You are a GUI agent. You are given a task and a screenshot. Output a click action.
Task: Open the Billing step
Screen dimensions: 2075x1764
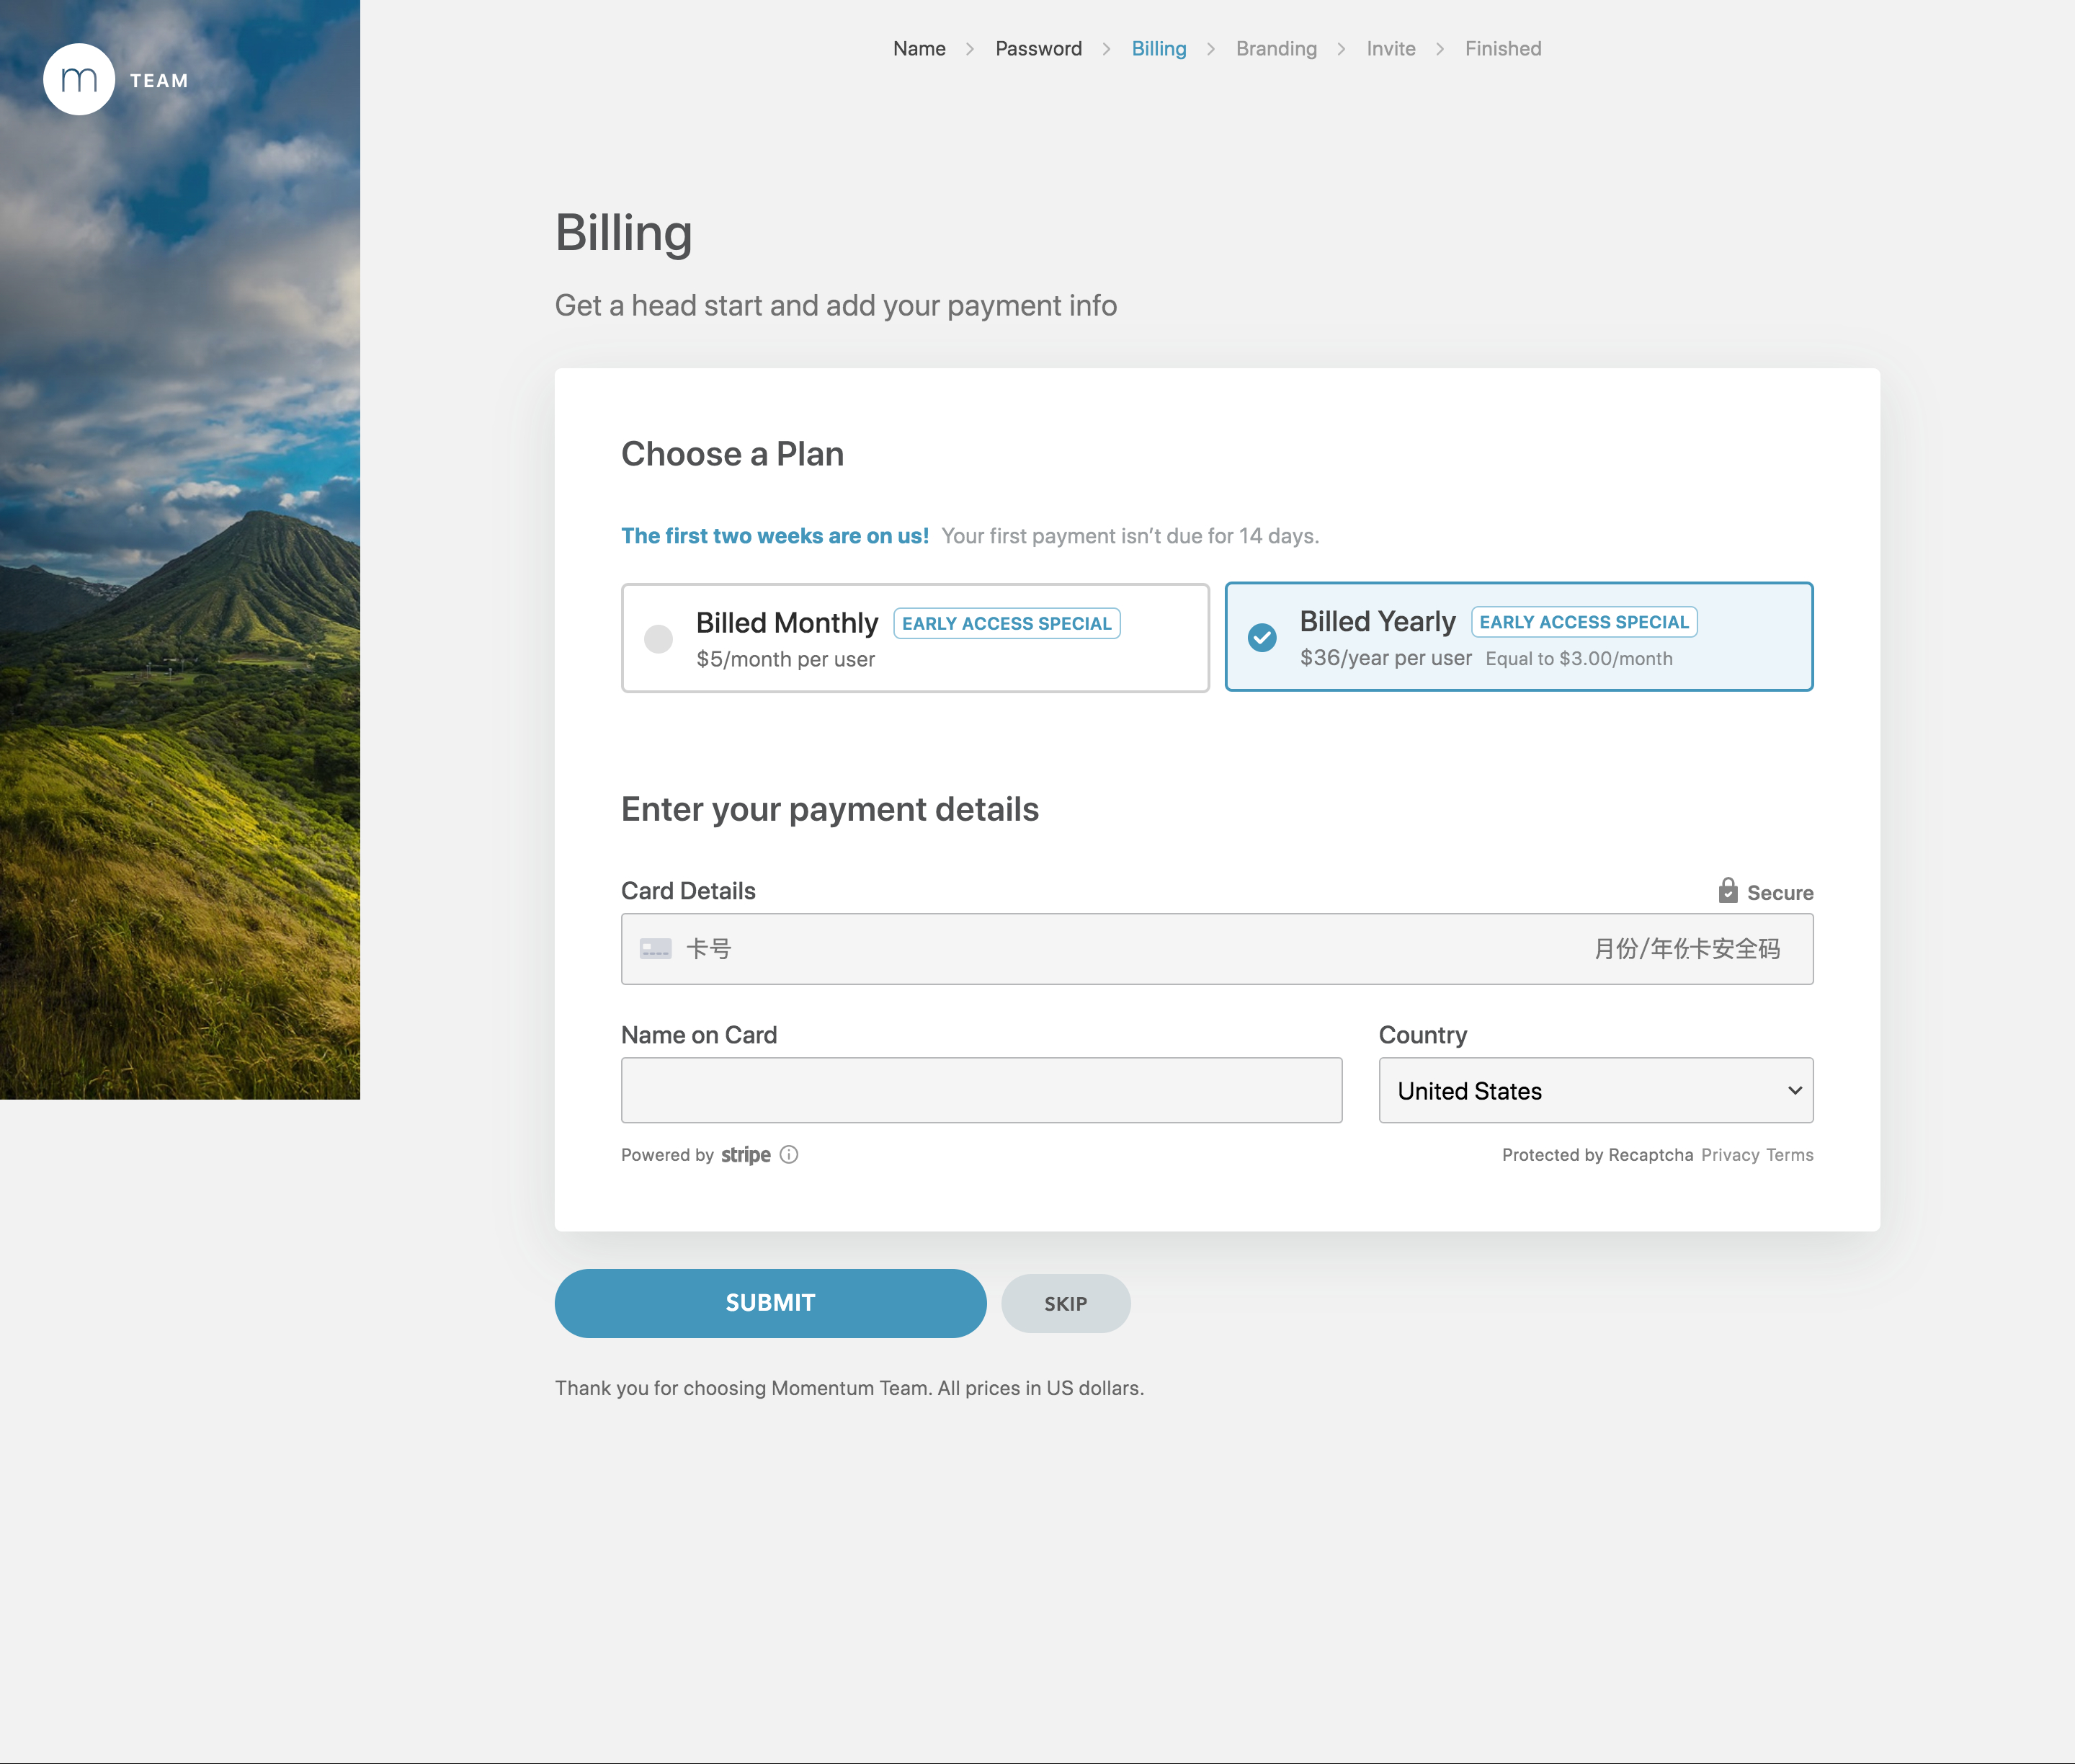pos(1158,48)
